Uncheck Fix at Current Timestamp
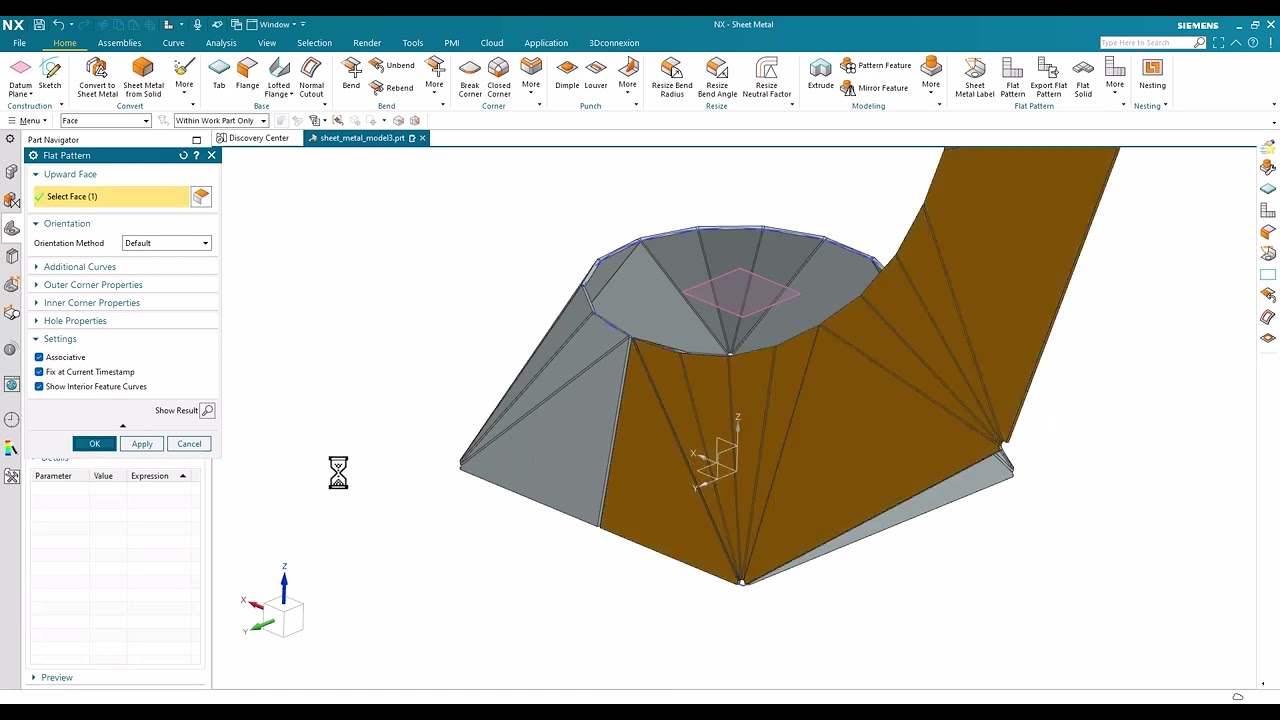 point(39,372)
